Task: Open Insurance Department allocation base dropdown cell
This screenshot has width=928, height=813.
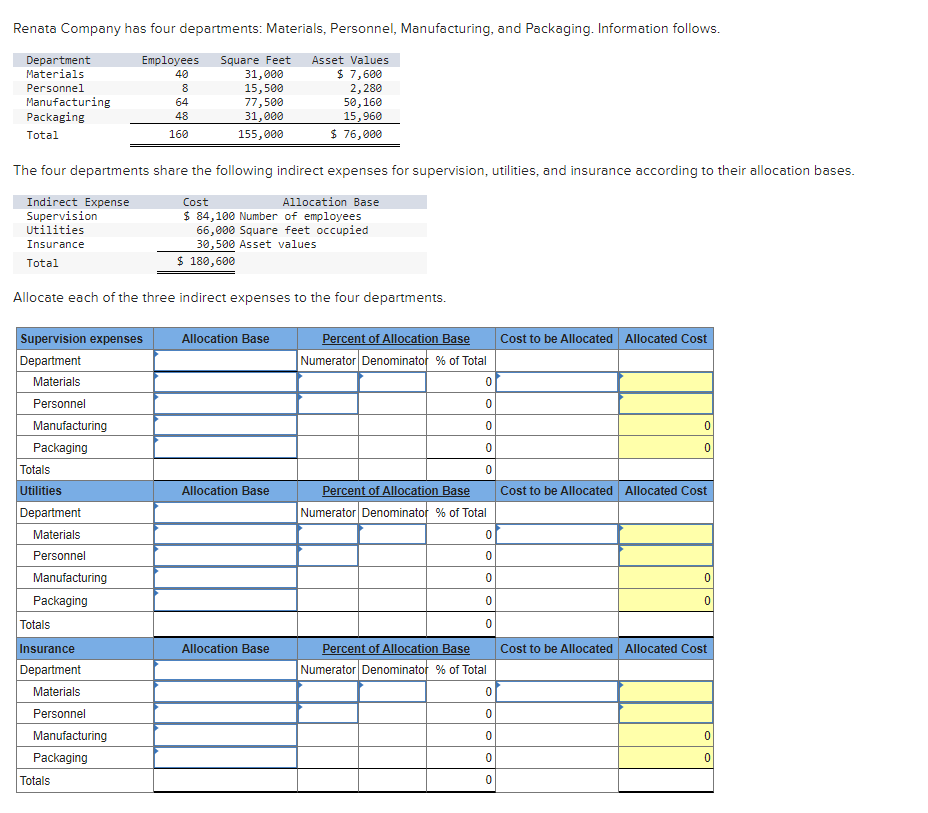Action: 225,670
